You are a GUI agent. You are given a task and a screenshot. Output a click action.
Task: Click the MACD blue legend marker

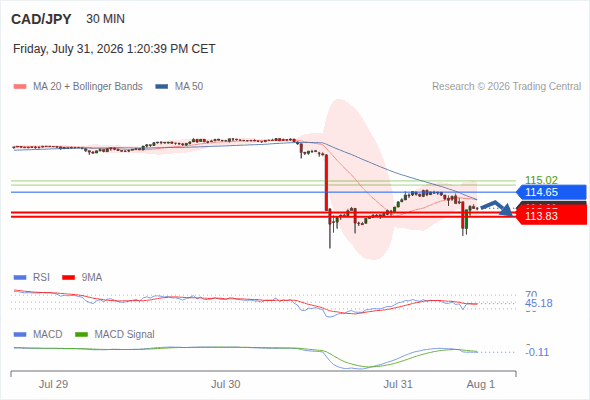(20, 335)
